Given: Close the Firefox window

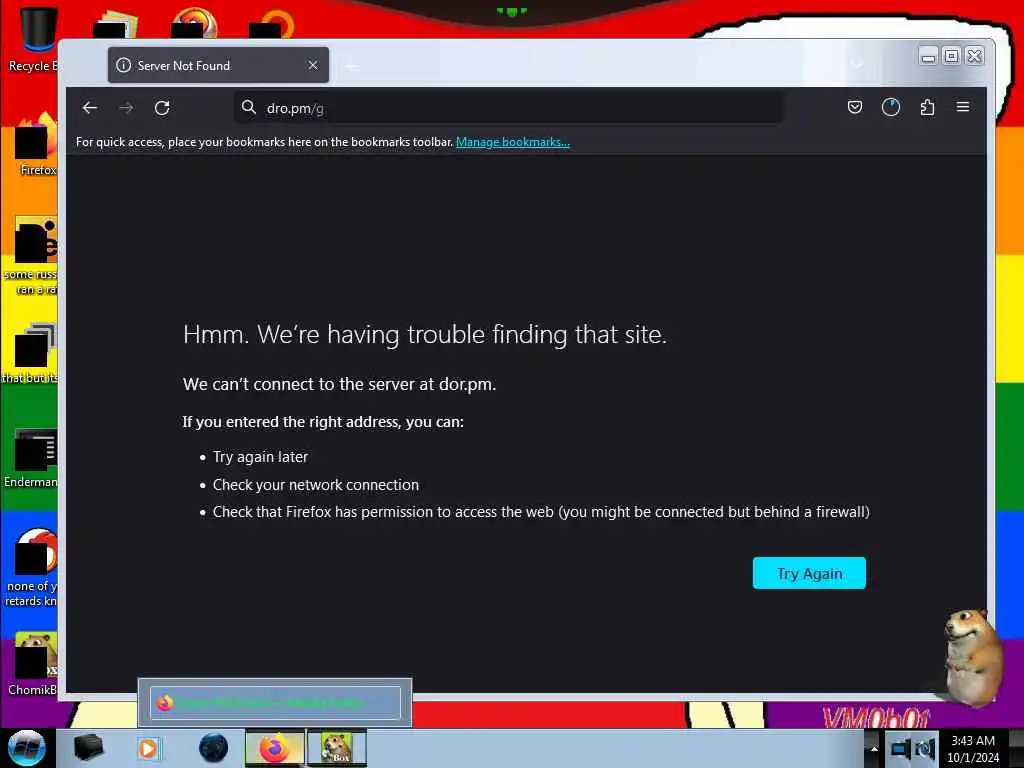Looking at the screenshot, I should 974,56.
